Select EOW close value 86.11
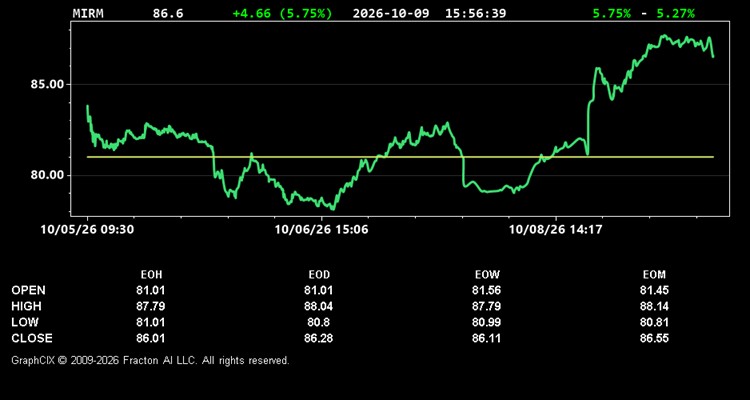 [486, 338]
